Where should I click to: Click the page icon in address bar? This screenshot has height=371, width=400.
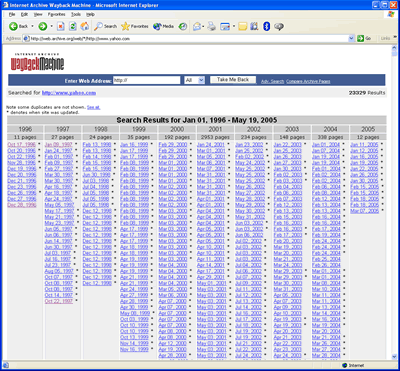click(27, 39)
